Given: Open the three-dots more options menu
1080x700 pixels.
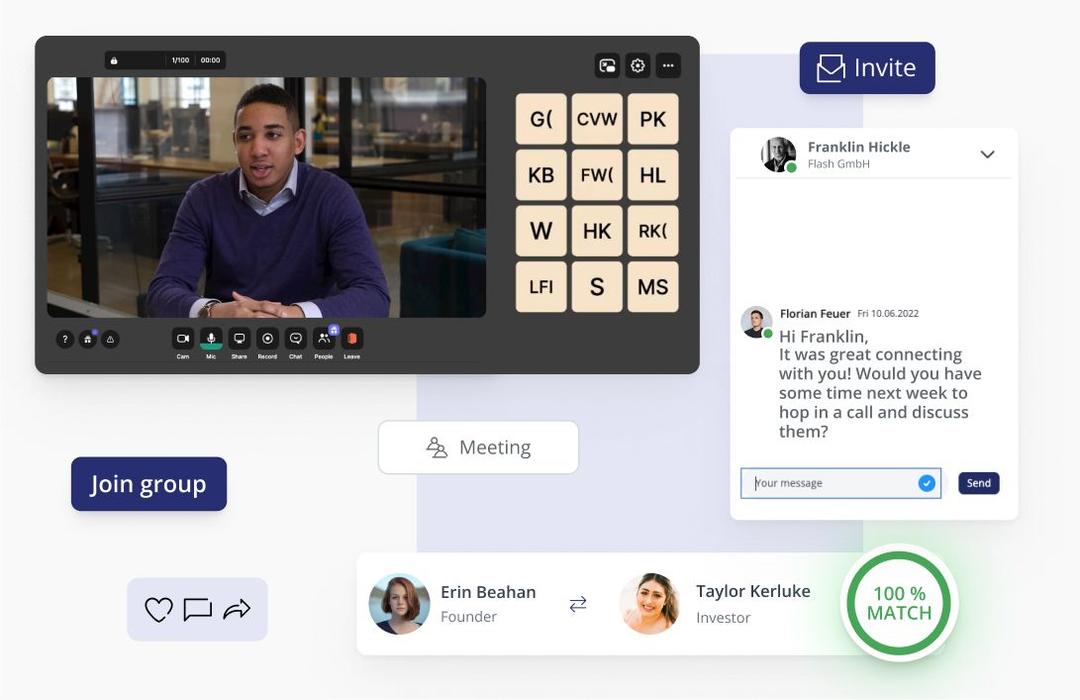Looking at the screenshot, I should pyautogui.click(x=668, y=66).
